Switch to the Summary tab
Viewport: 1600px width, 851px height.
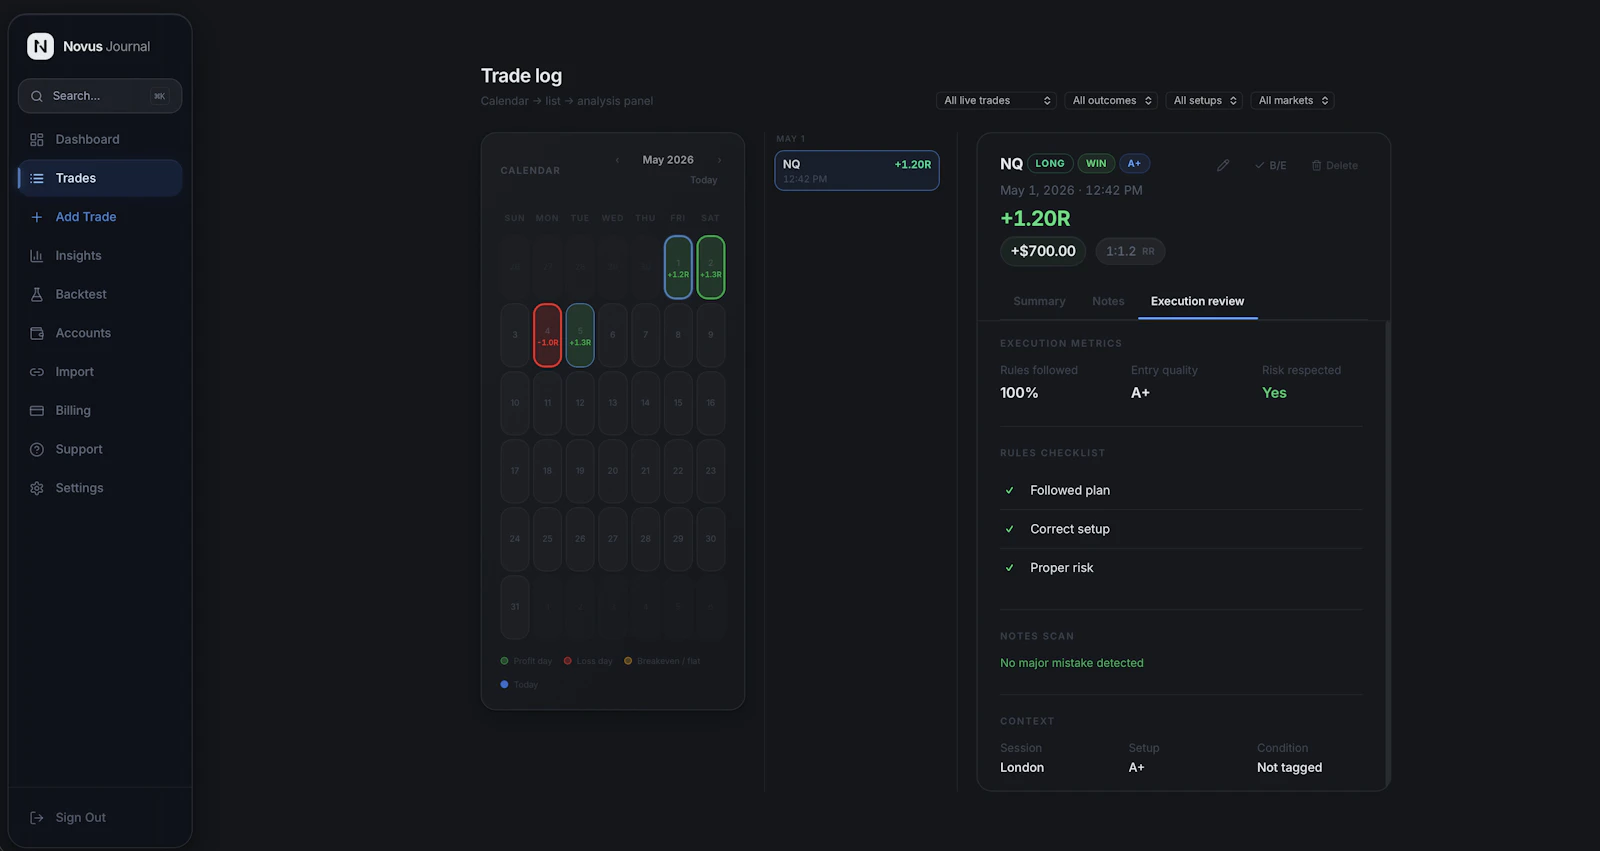[x=1039, y=301]
